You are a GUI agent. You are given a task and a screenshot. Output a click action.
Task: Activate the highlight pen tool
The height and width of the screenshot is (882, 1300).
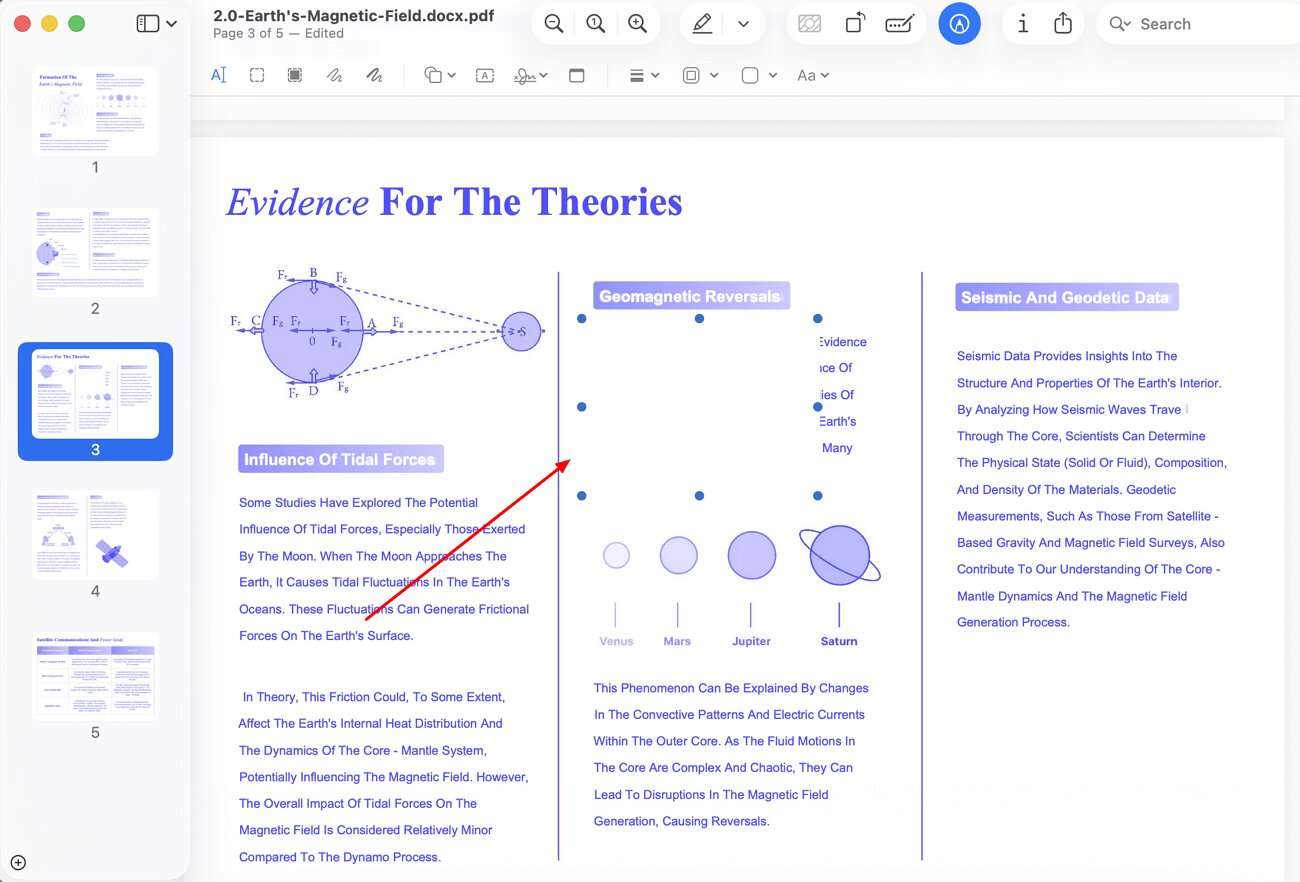(x=702, y=24)
